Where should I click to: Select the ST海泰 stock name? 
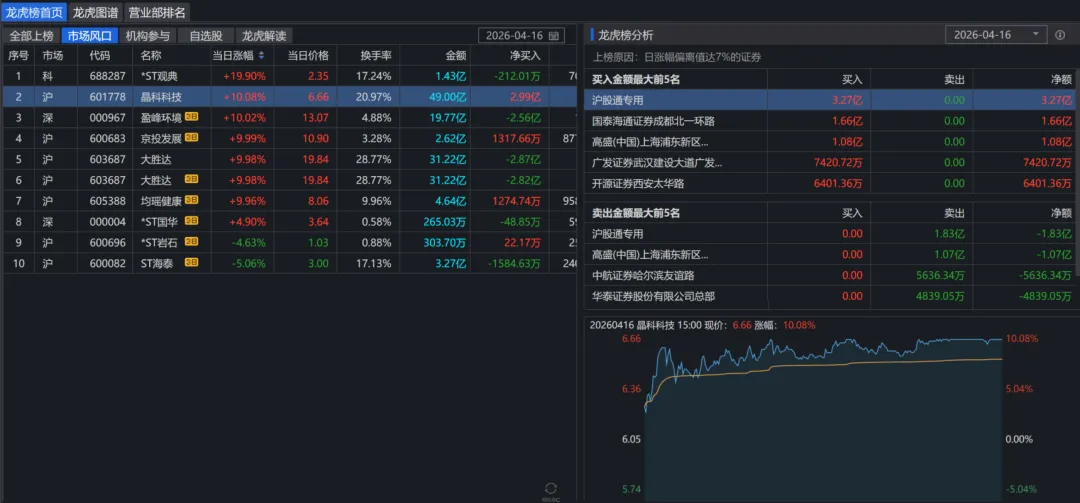[x=157, y=263]
